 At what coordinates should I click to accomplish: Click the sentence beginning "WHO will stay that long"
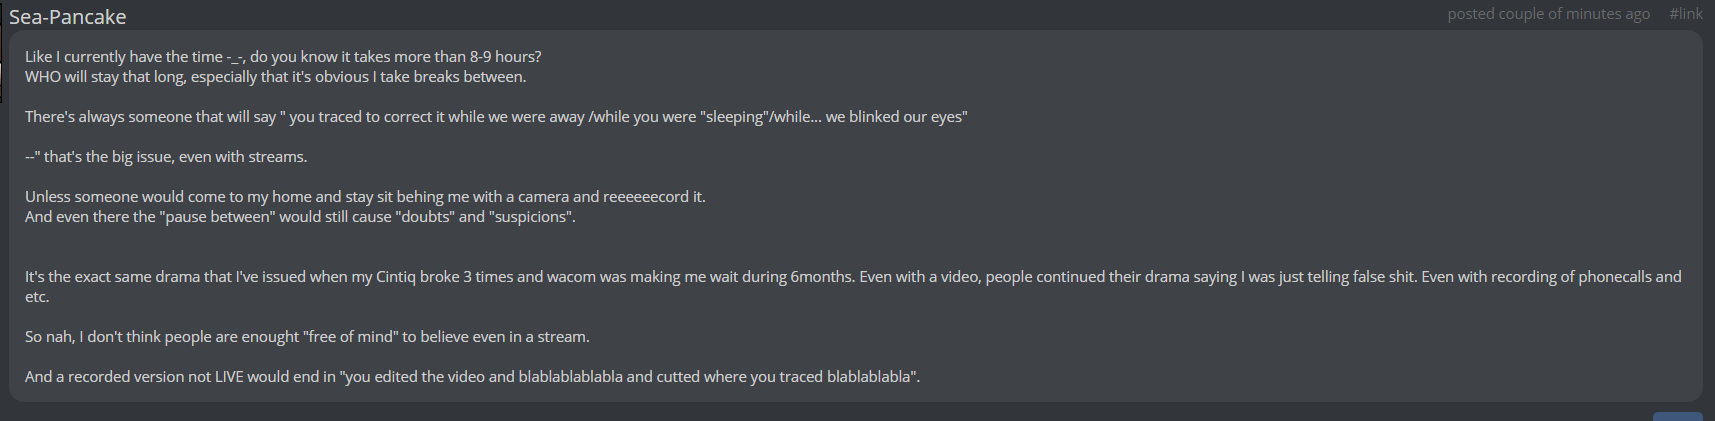pos(275,77)
